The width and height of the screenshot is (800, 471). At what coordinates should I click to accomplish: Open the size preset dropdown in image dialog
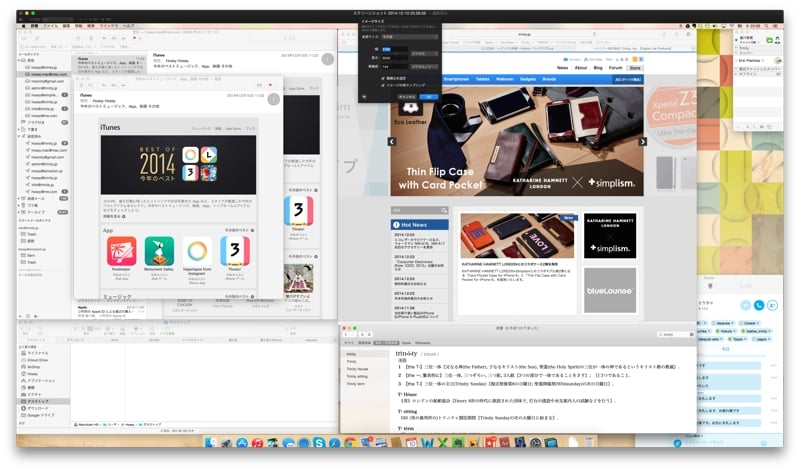tap(412, 36)
